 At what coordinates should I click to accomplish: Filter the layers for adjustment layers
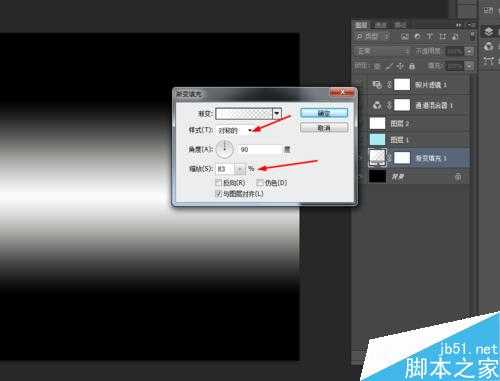point(417,36)
